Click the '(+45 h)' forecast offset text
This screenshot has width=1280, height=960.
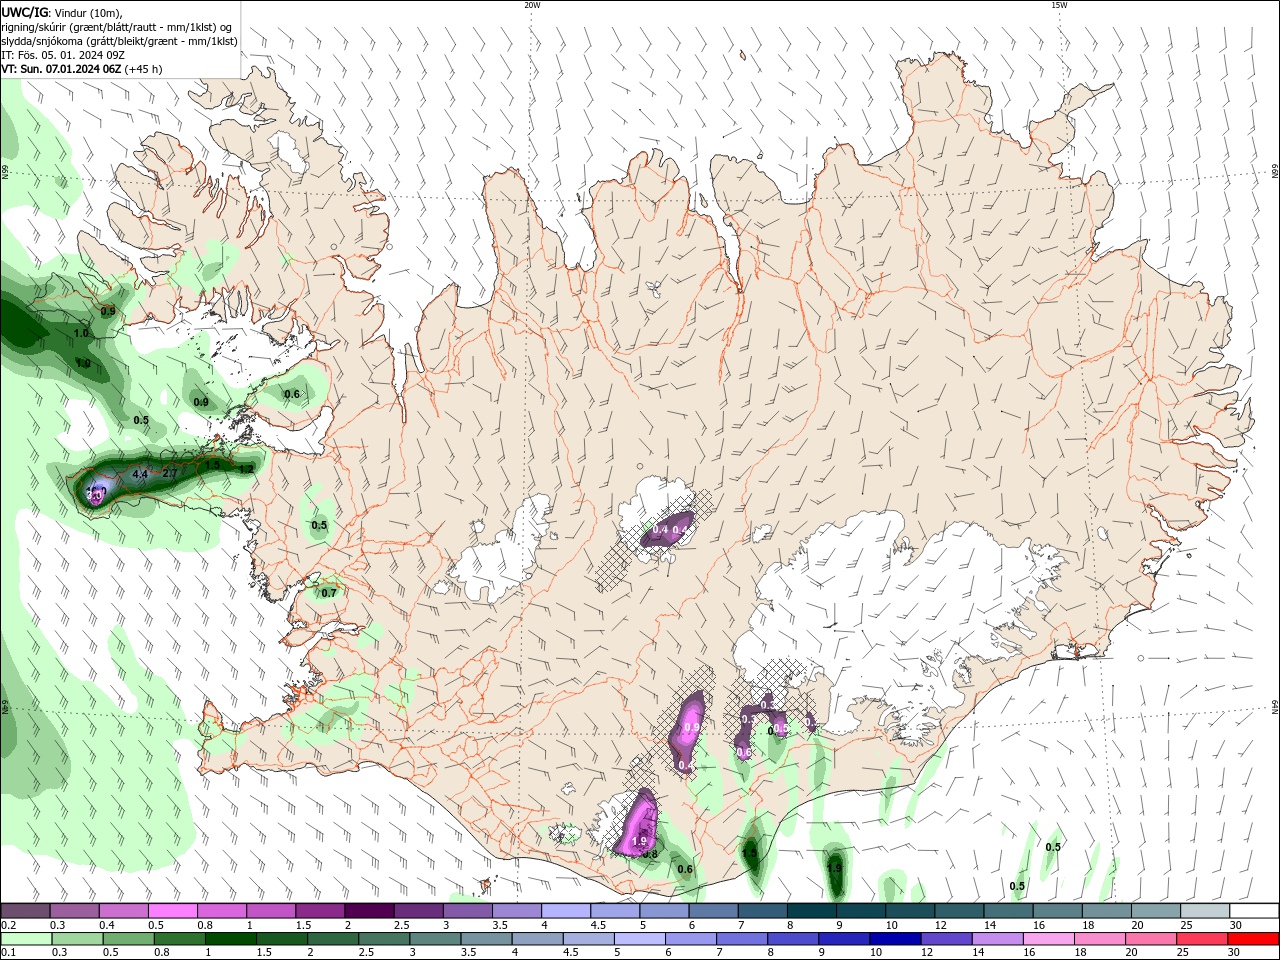pos(144,69)
